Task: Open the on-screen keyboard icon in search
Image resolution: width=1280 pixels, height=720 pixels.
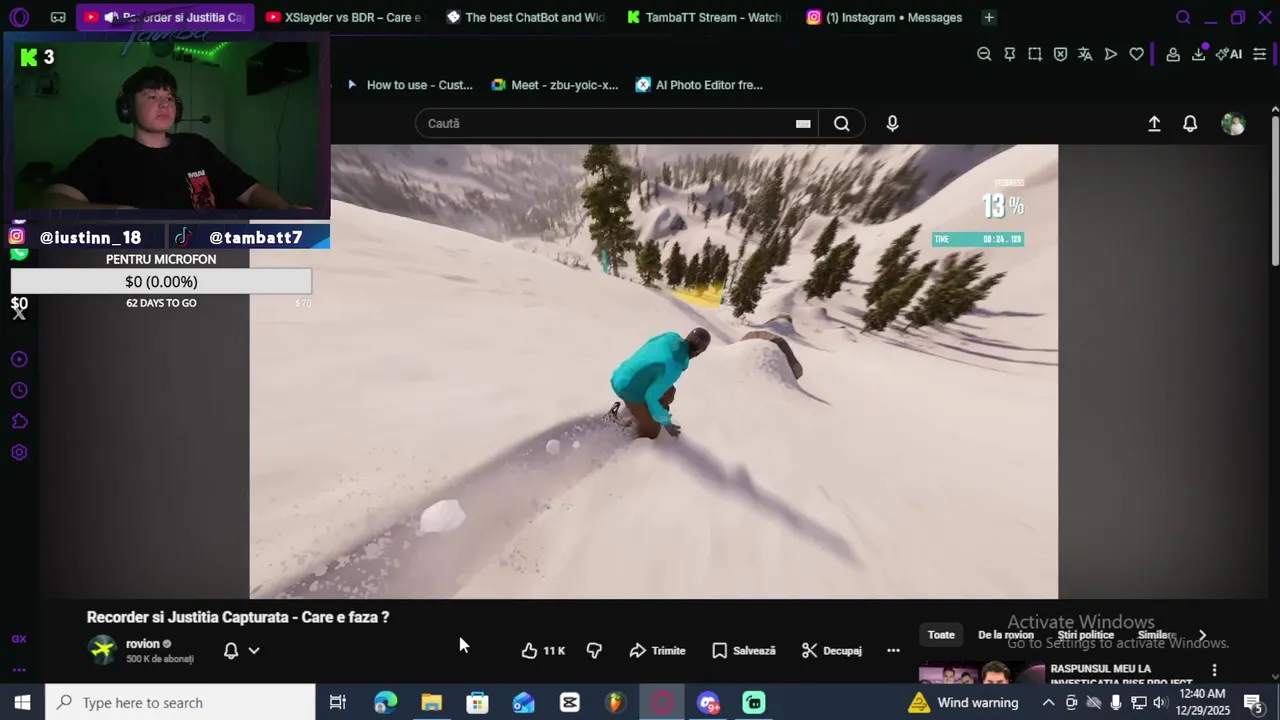Action: (803, 124)
